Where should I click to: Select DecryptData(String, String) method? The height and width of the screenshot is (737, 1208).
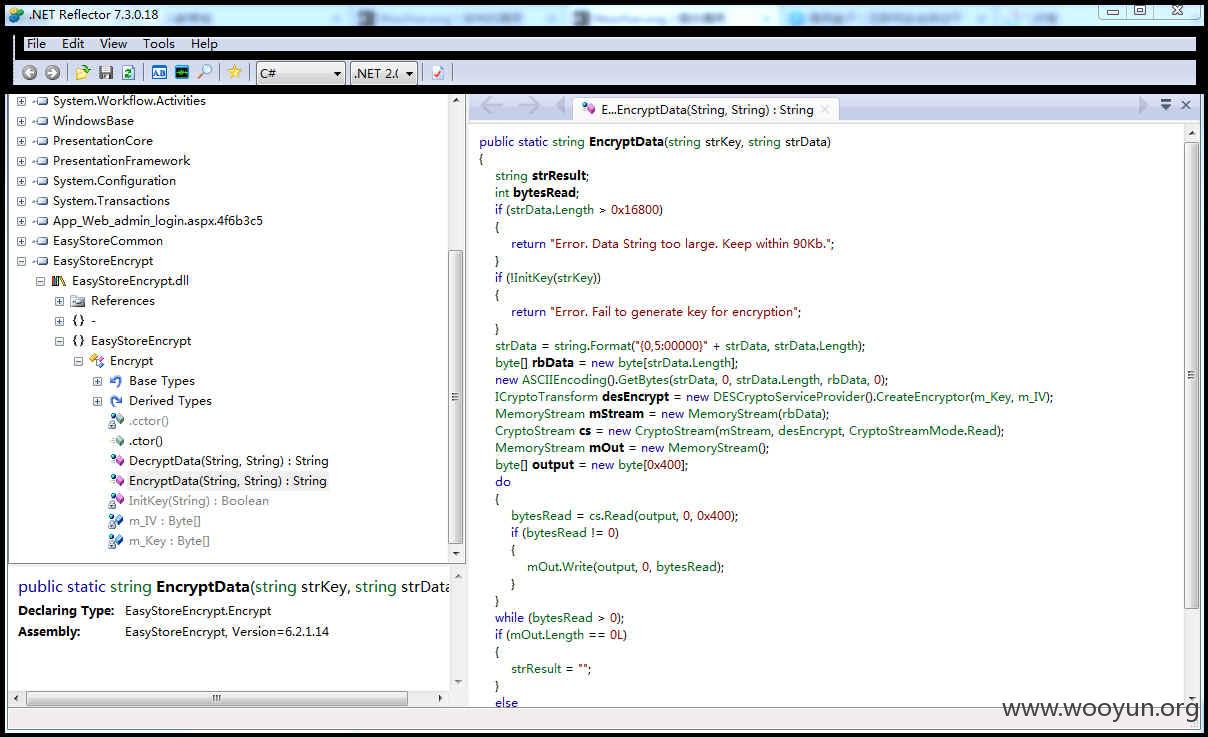pyautogui.click(x=228, y=461)
